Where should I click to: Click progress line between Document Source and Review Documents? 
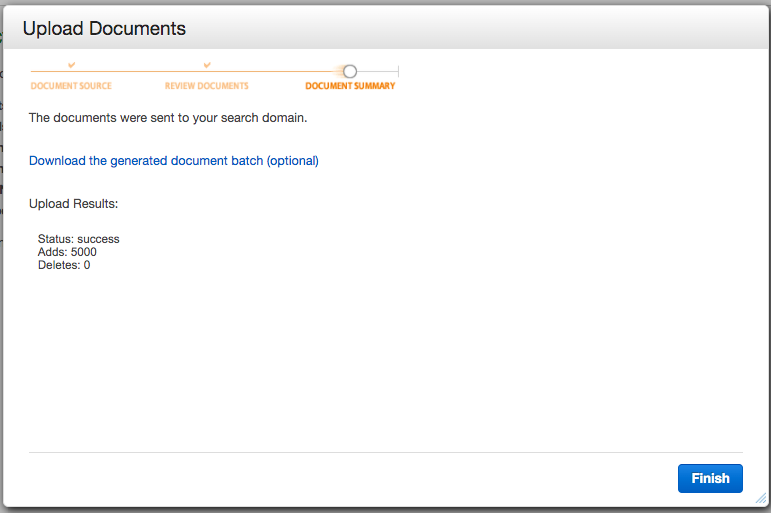[x=139, y=71]
